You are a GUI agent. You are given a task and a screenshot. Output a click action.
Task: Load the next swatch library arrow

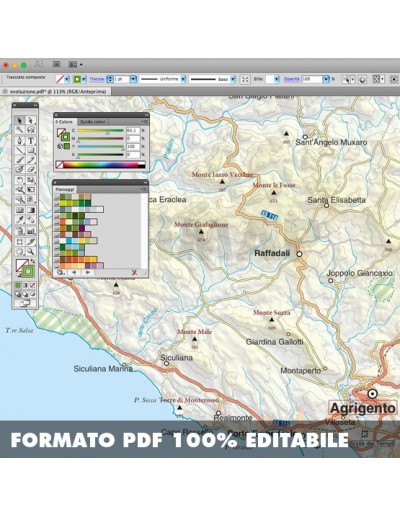click(88, 272)
